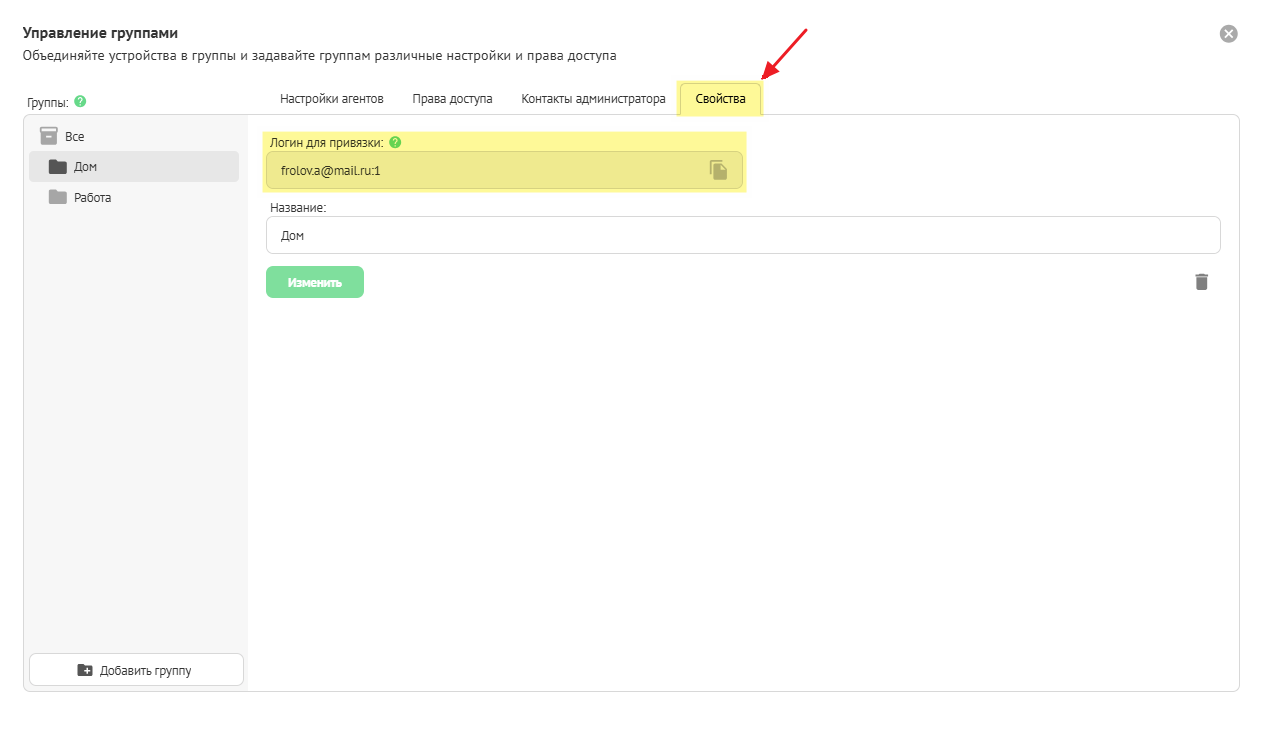Choose the Работа group label
The image size is (1262, 750).
[93, 198]
